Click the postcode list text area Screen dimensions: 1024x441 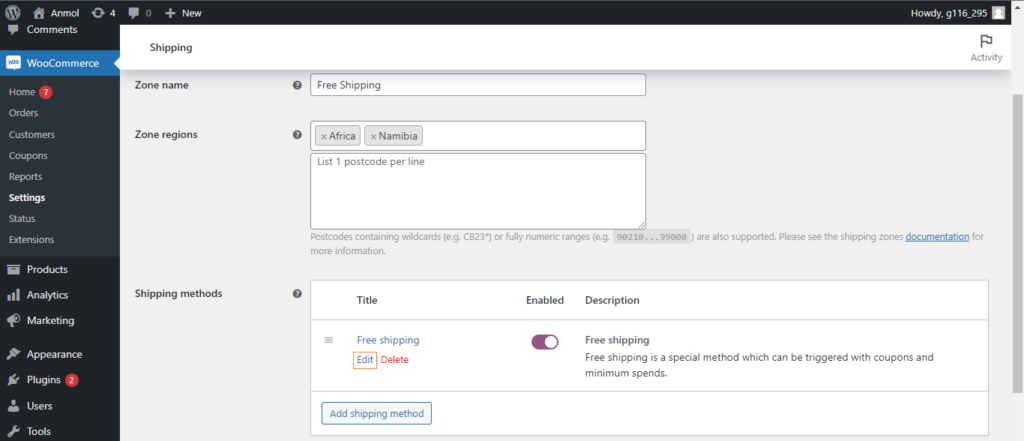(x=478, y=191)
